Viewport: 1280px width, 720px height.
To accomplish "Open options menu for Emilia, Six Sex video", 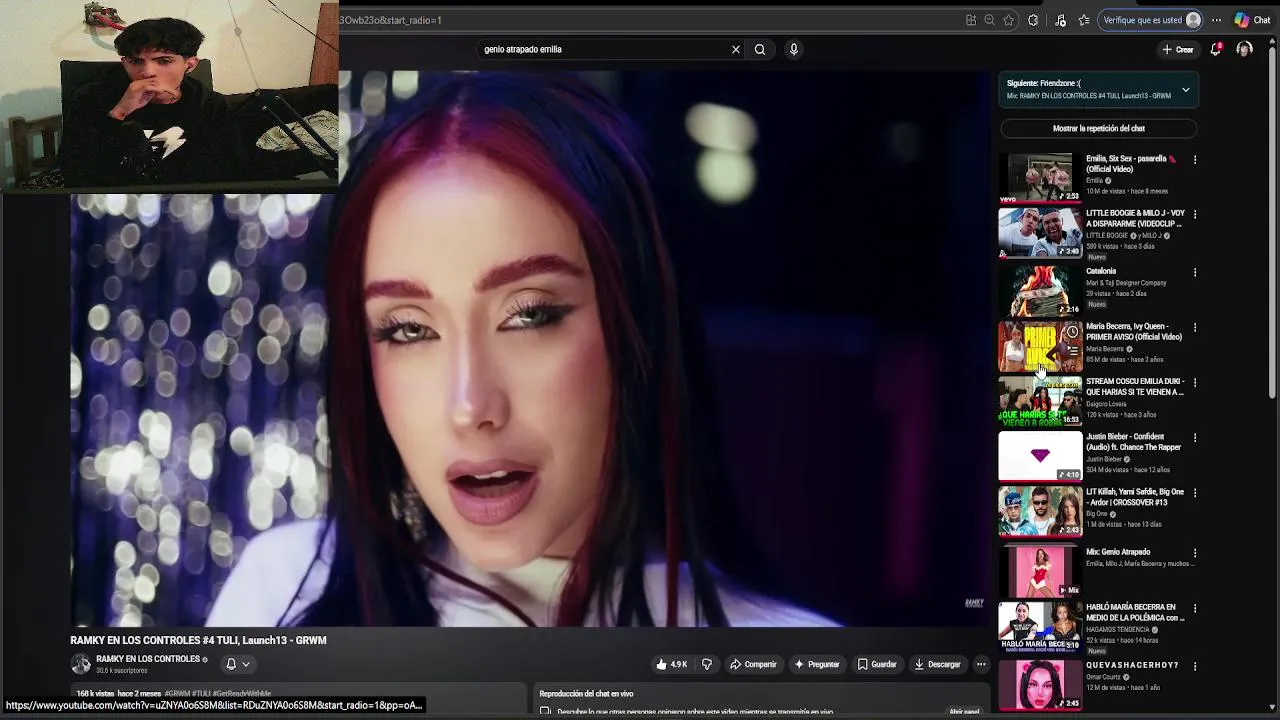I will [x=1194, y=160].
